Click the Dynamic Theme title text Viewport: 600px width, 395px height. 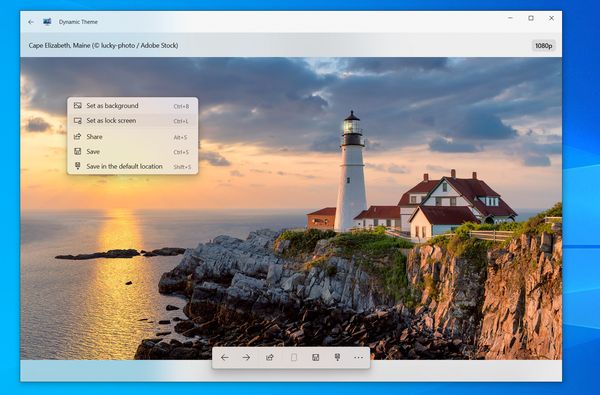(78, 22)
